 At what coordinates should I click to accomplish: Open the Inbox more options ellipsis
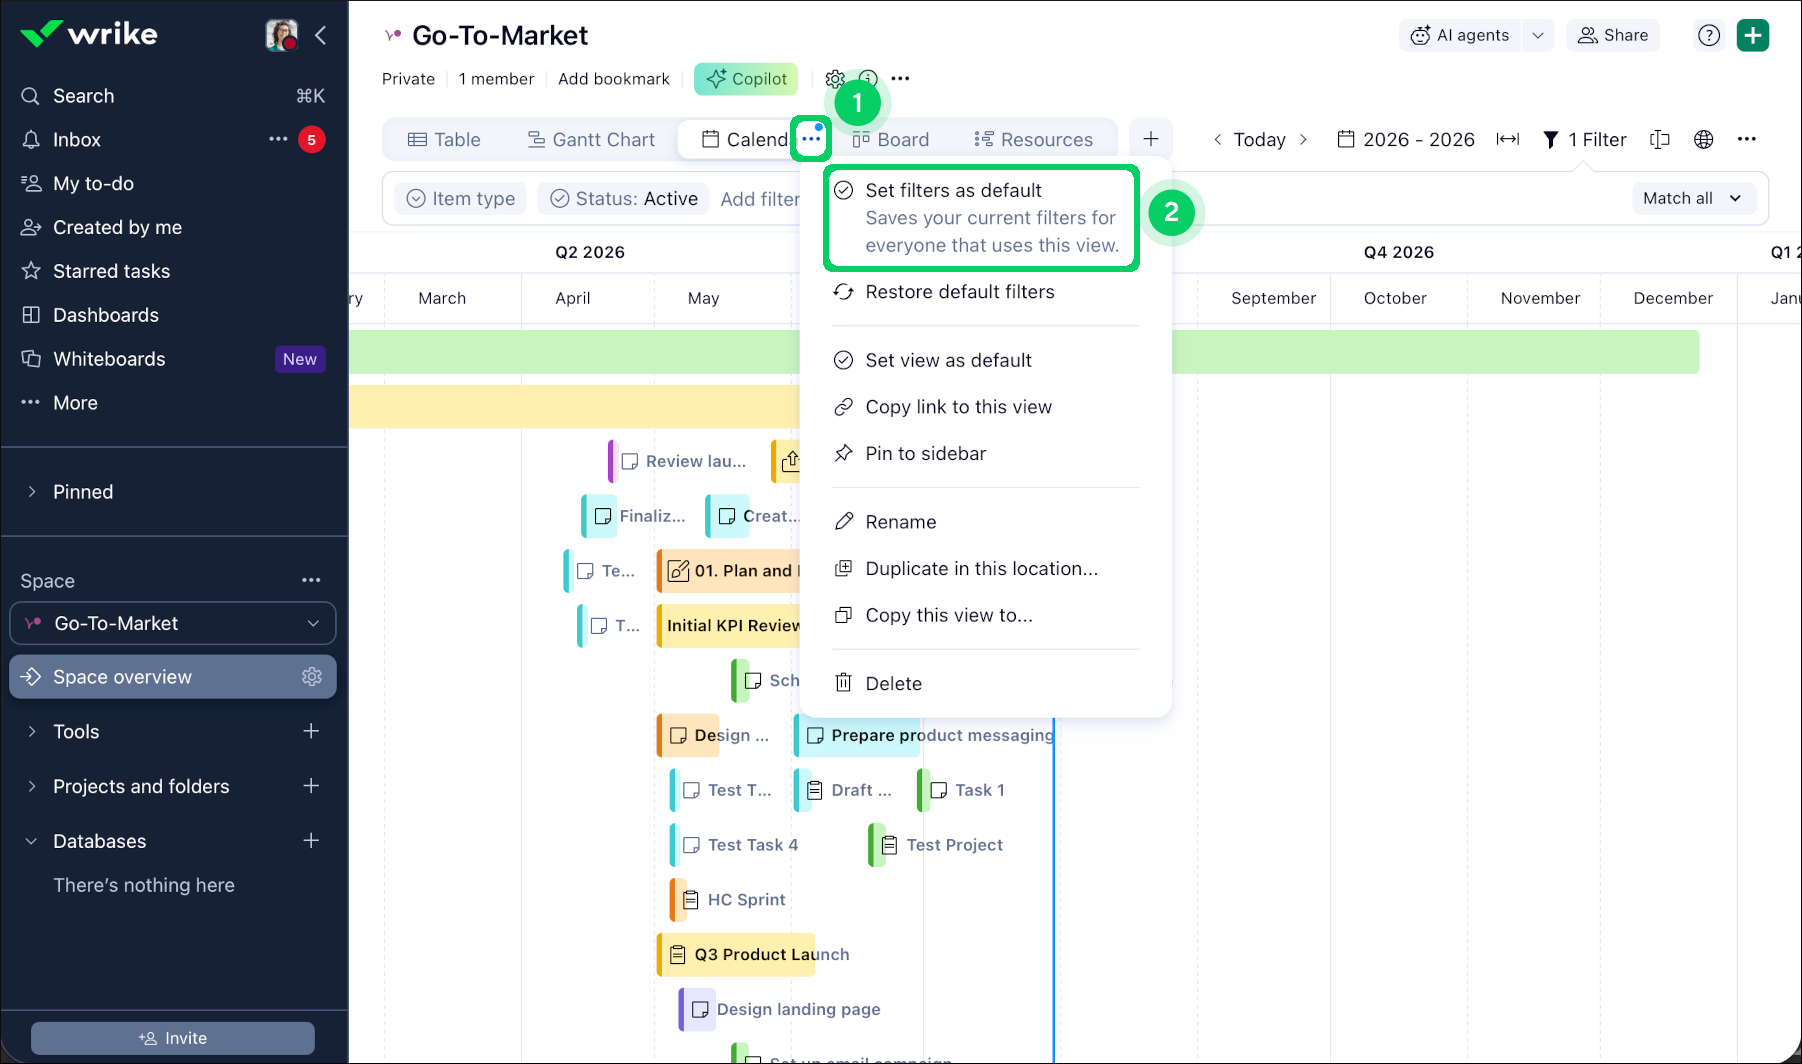[278, 139]
